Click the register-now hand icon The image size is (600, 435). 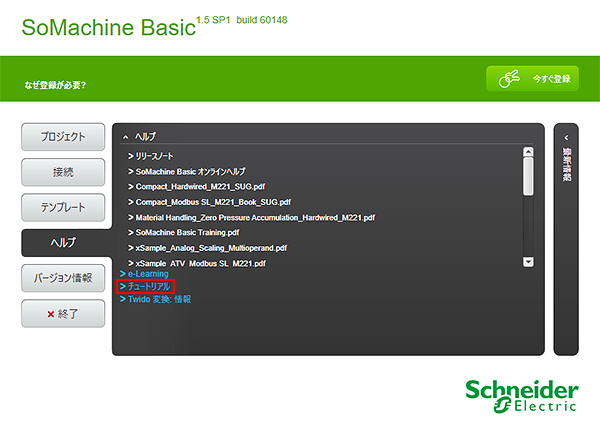pyautogui.click(x=509, y=79)
